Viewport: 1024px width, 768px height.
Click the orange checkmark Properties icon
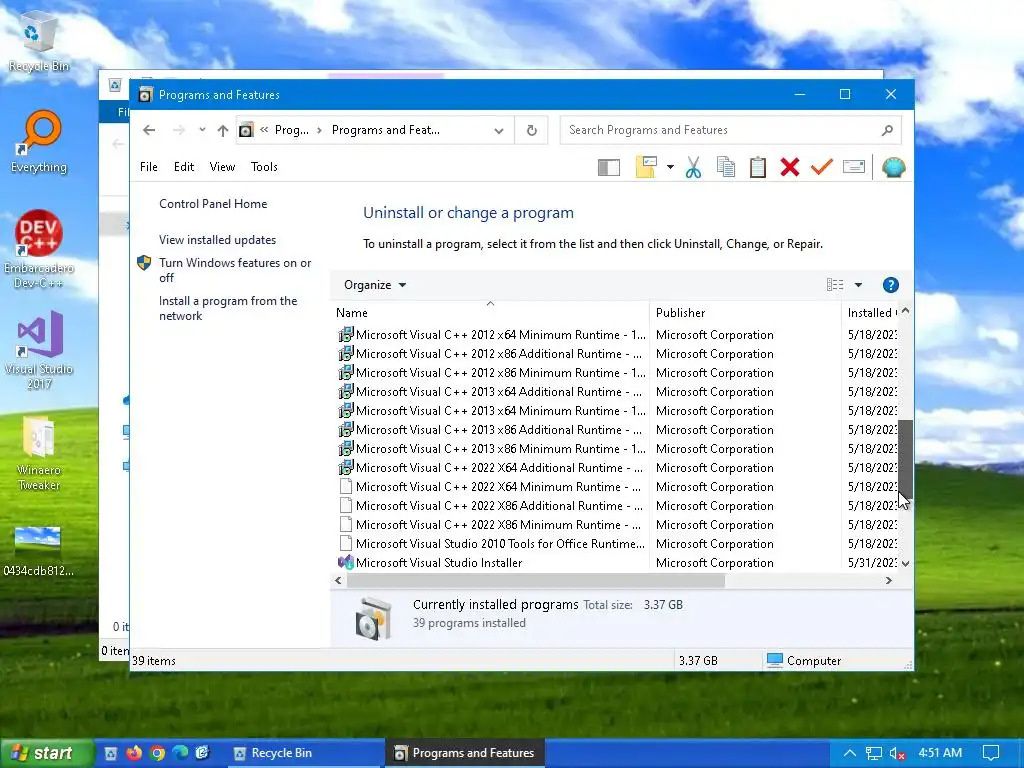pos(822,167)
